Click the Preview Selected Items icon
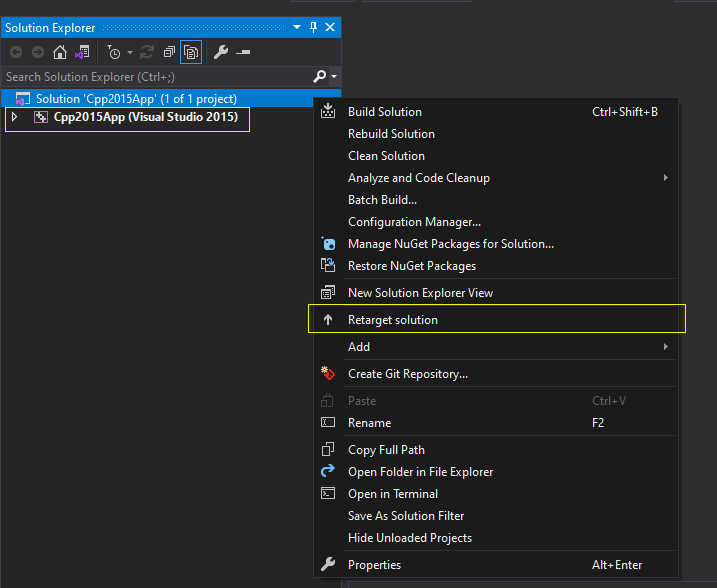 point(243,53)
